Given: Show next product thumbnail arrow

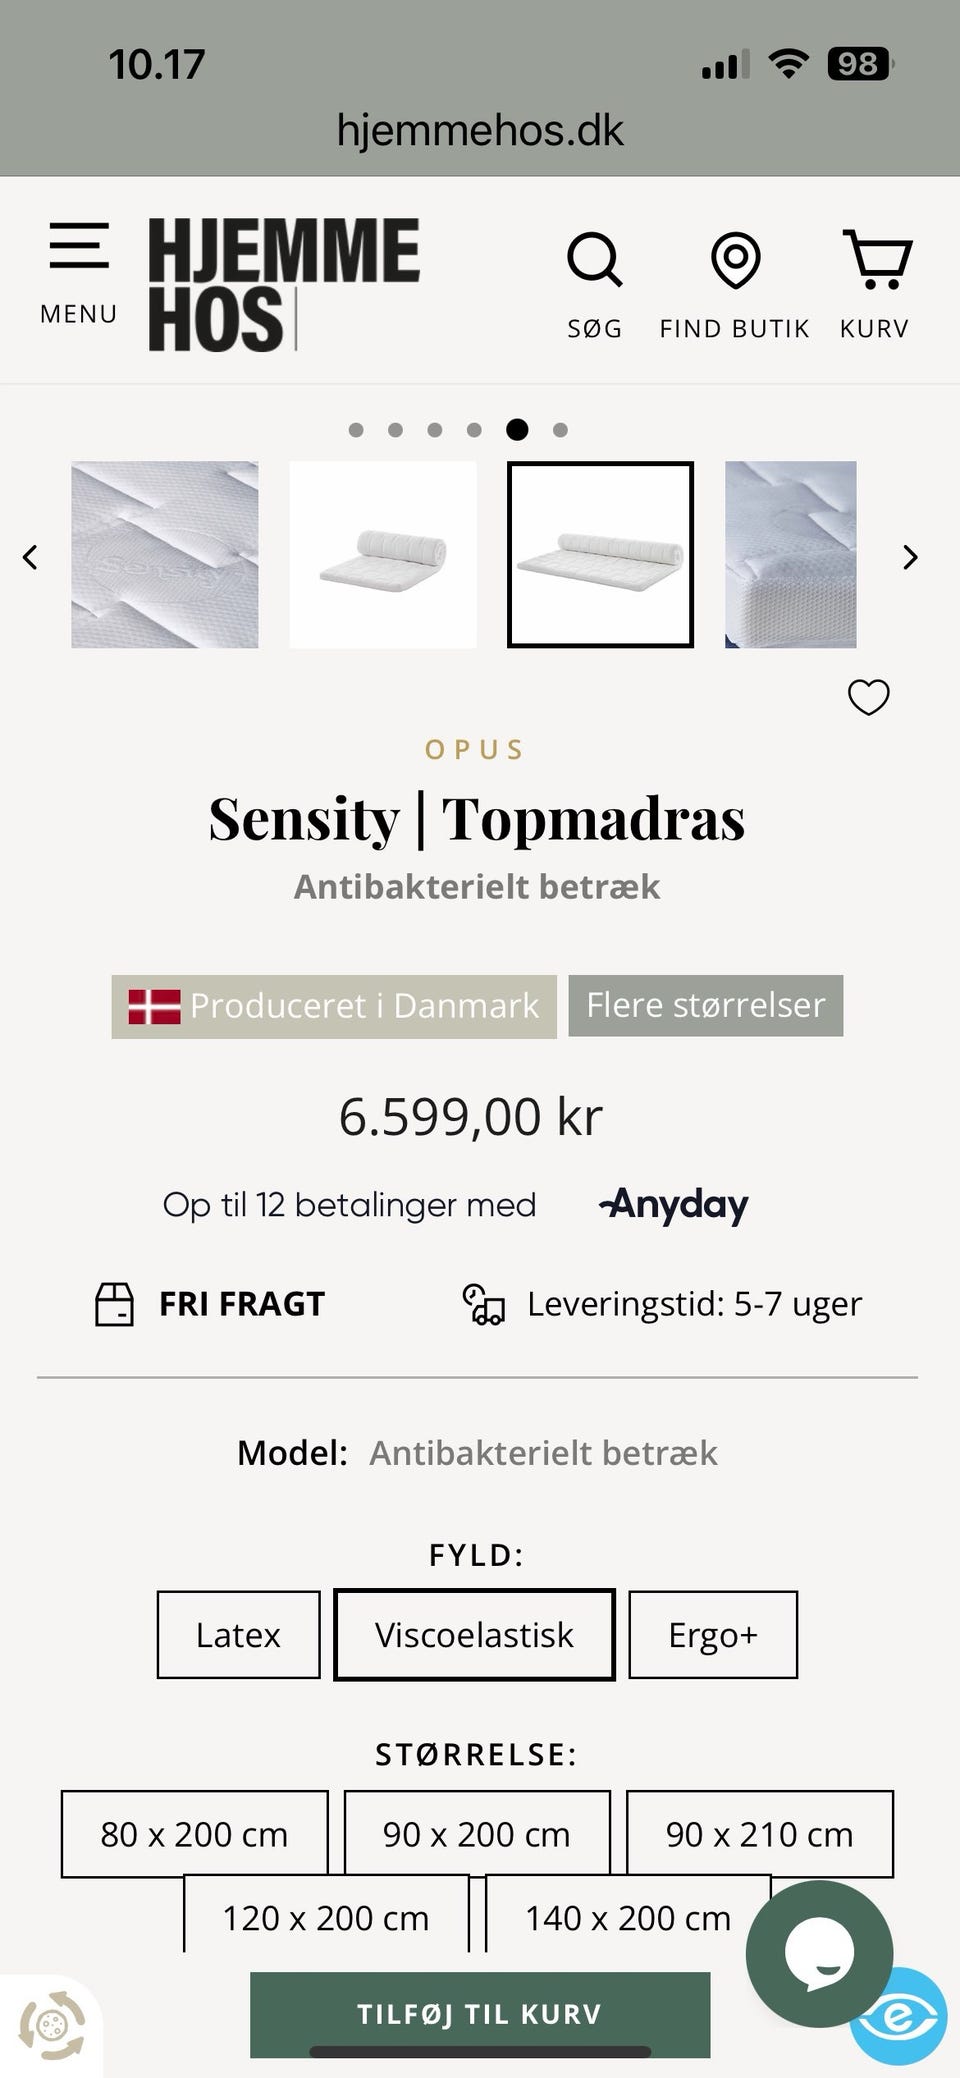Looking at the screenshot, I should pos(909,557).
